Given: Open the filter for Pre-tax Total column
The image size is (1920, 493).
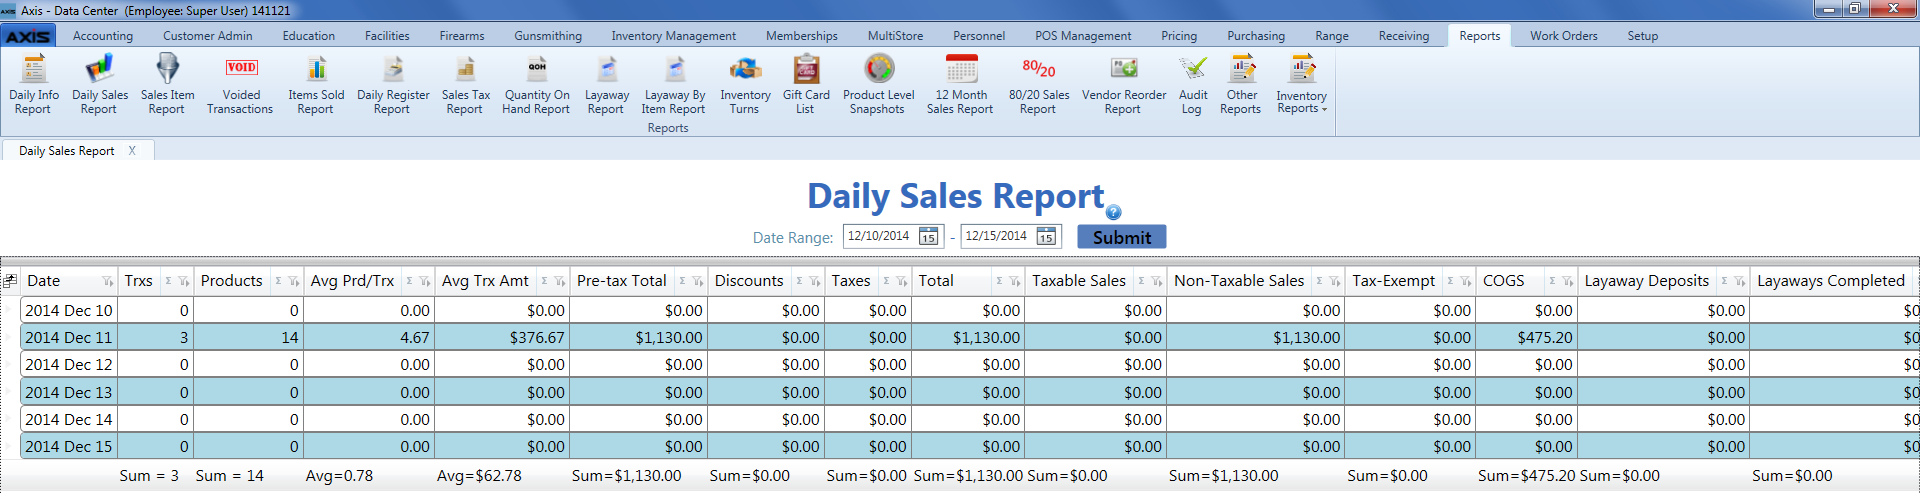Looking at the screenshot, I should [698, 282].
